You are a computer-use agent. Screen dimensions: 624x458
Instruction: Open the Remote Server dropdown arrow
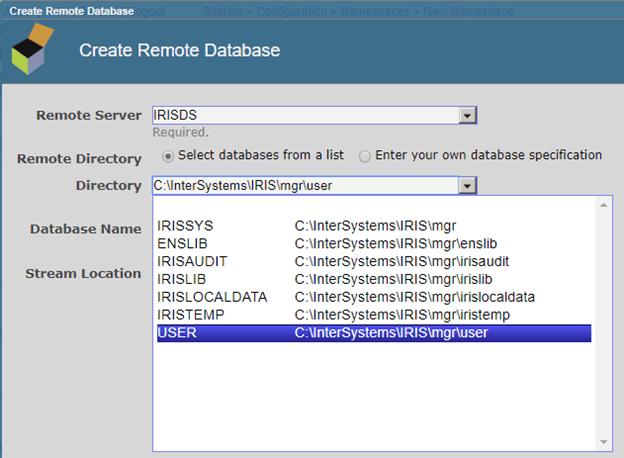point(467,115)
